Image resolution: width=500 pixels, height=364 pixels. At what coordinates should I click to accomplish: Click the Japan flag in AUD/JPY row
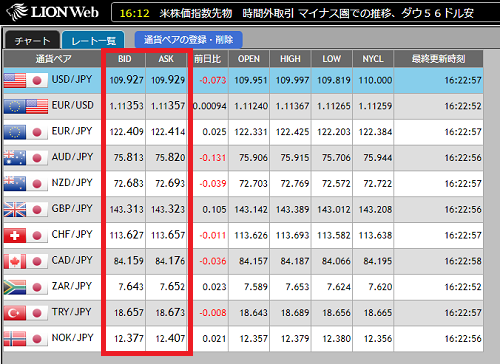[37, 158]
